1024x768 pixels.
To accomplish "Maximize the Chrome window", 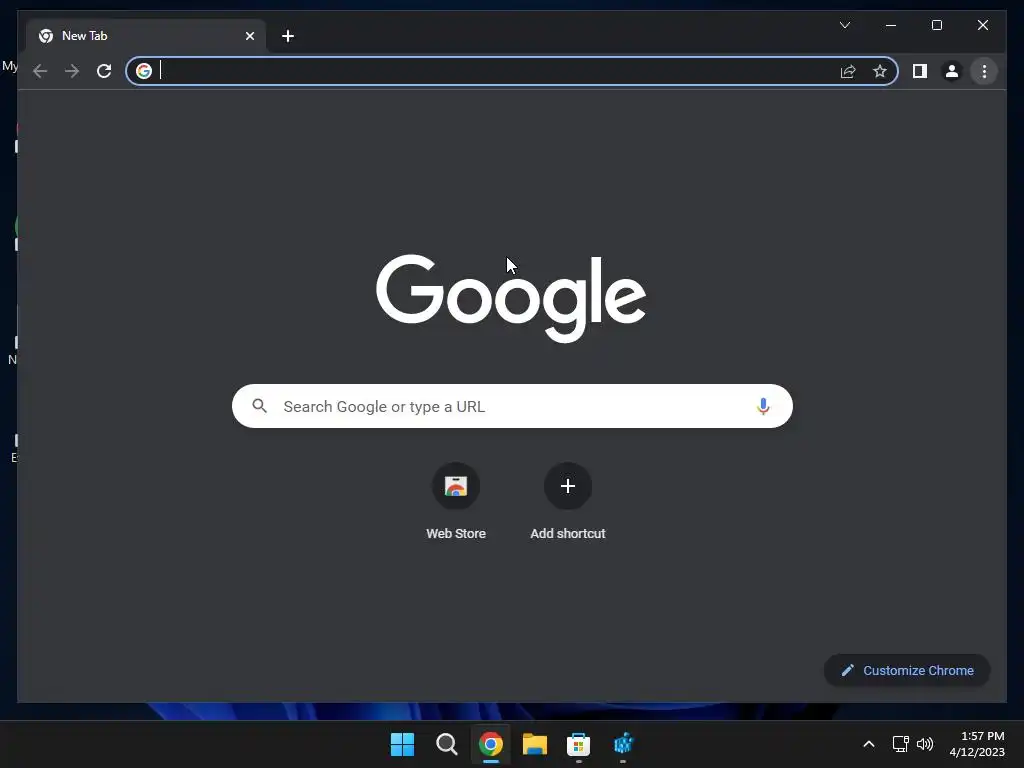I will pyautogui.click(x=936, y=25).
